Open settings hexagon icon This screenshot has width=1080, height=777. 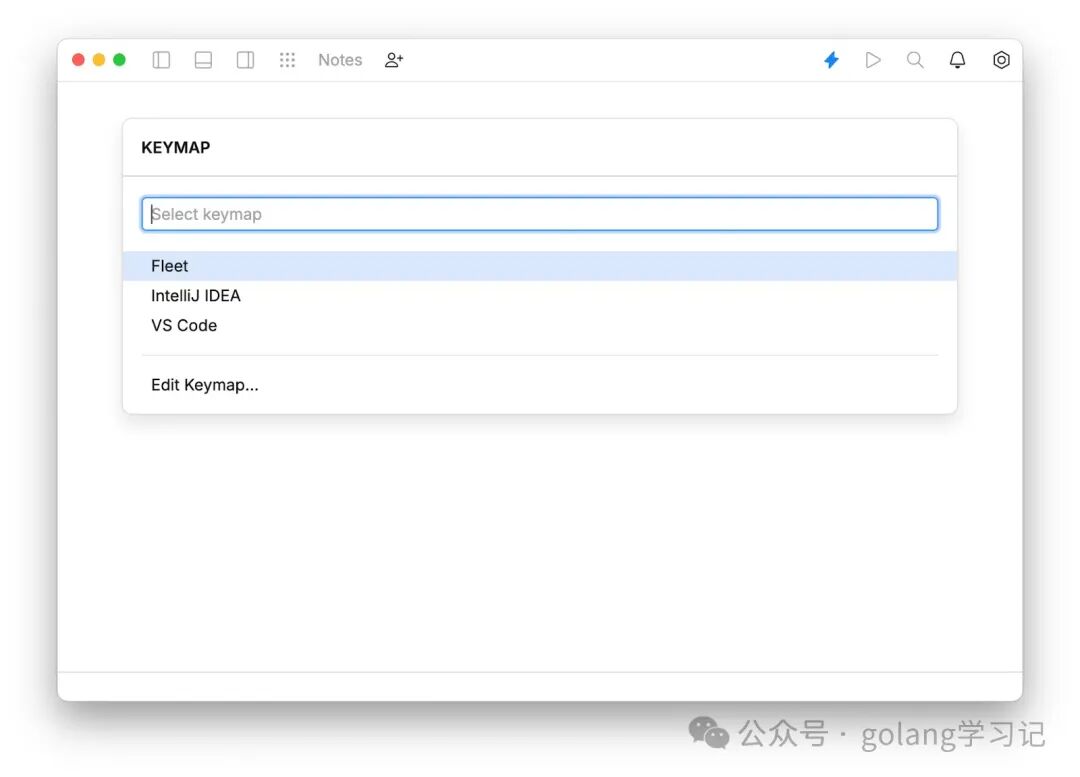(1001, 60)
